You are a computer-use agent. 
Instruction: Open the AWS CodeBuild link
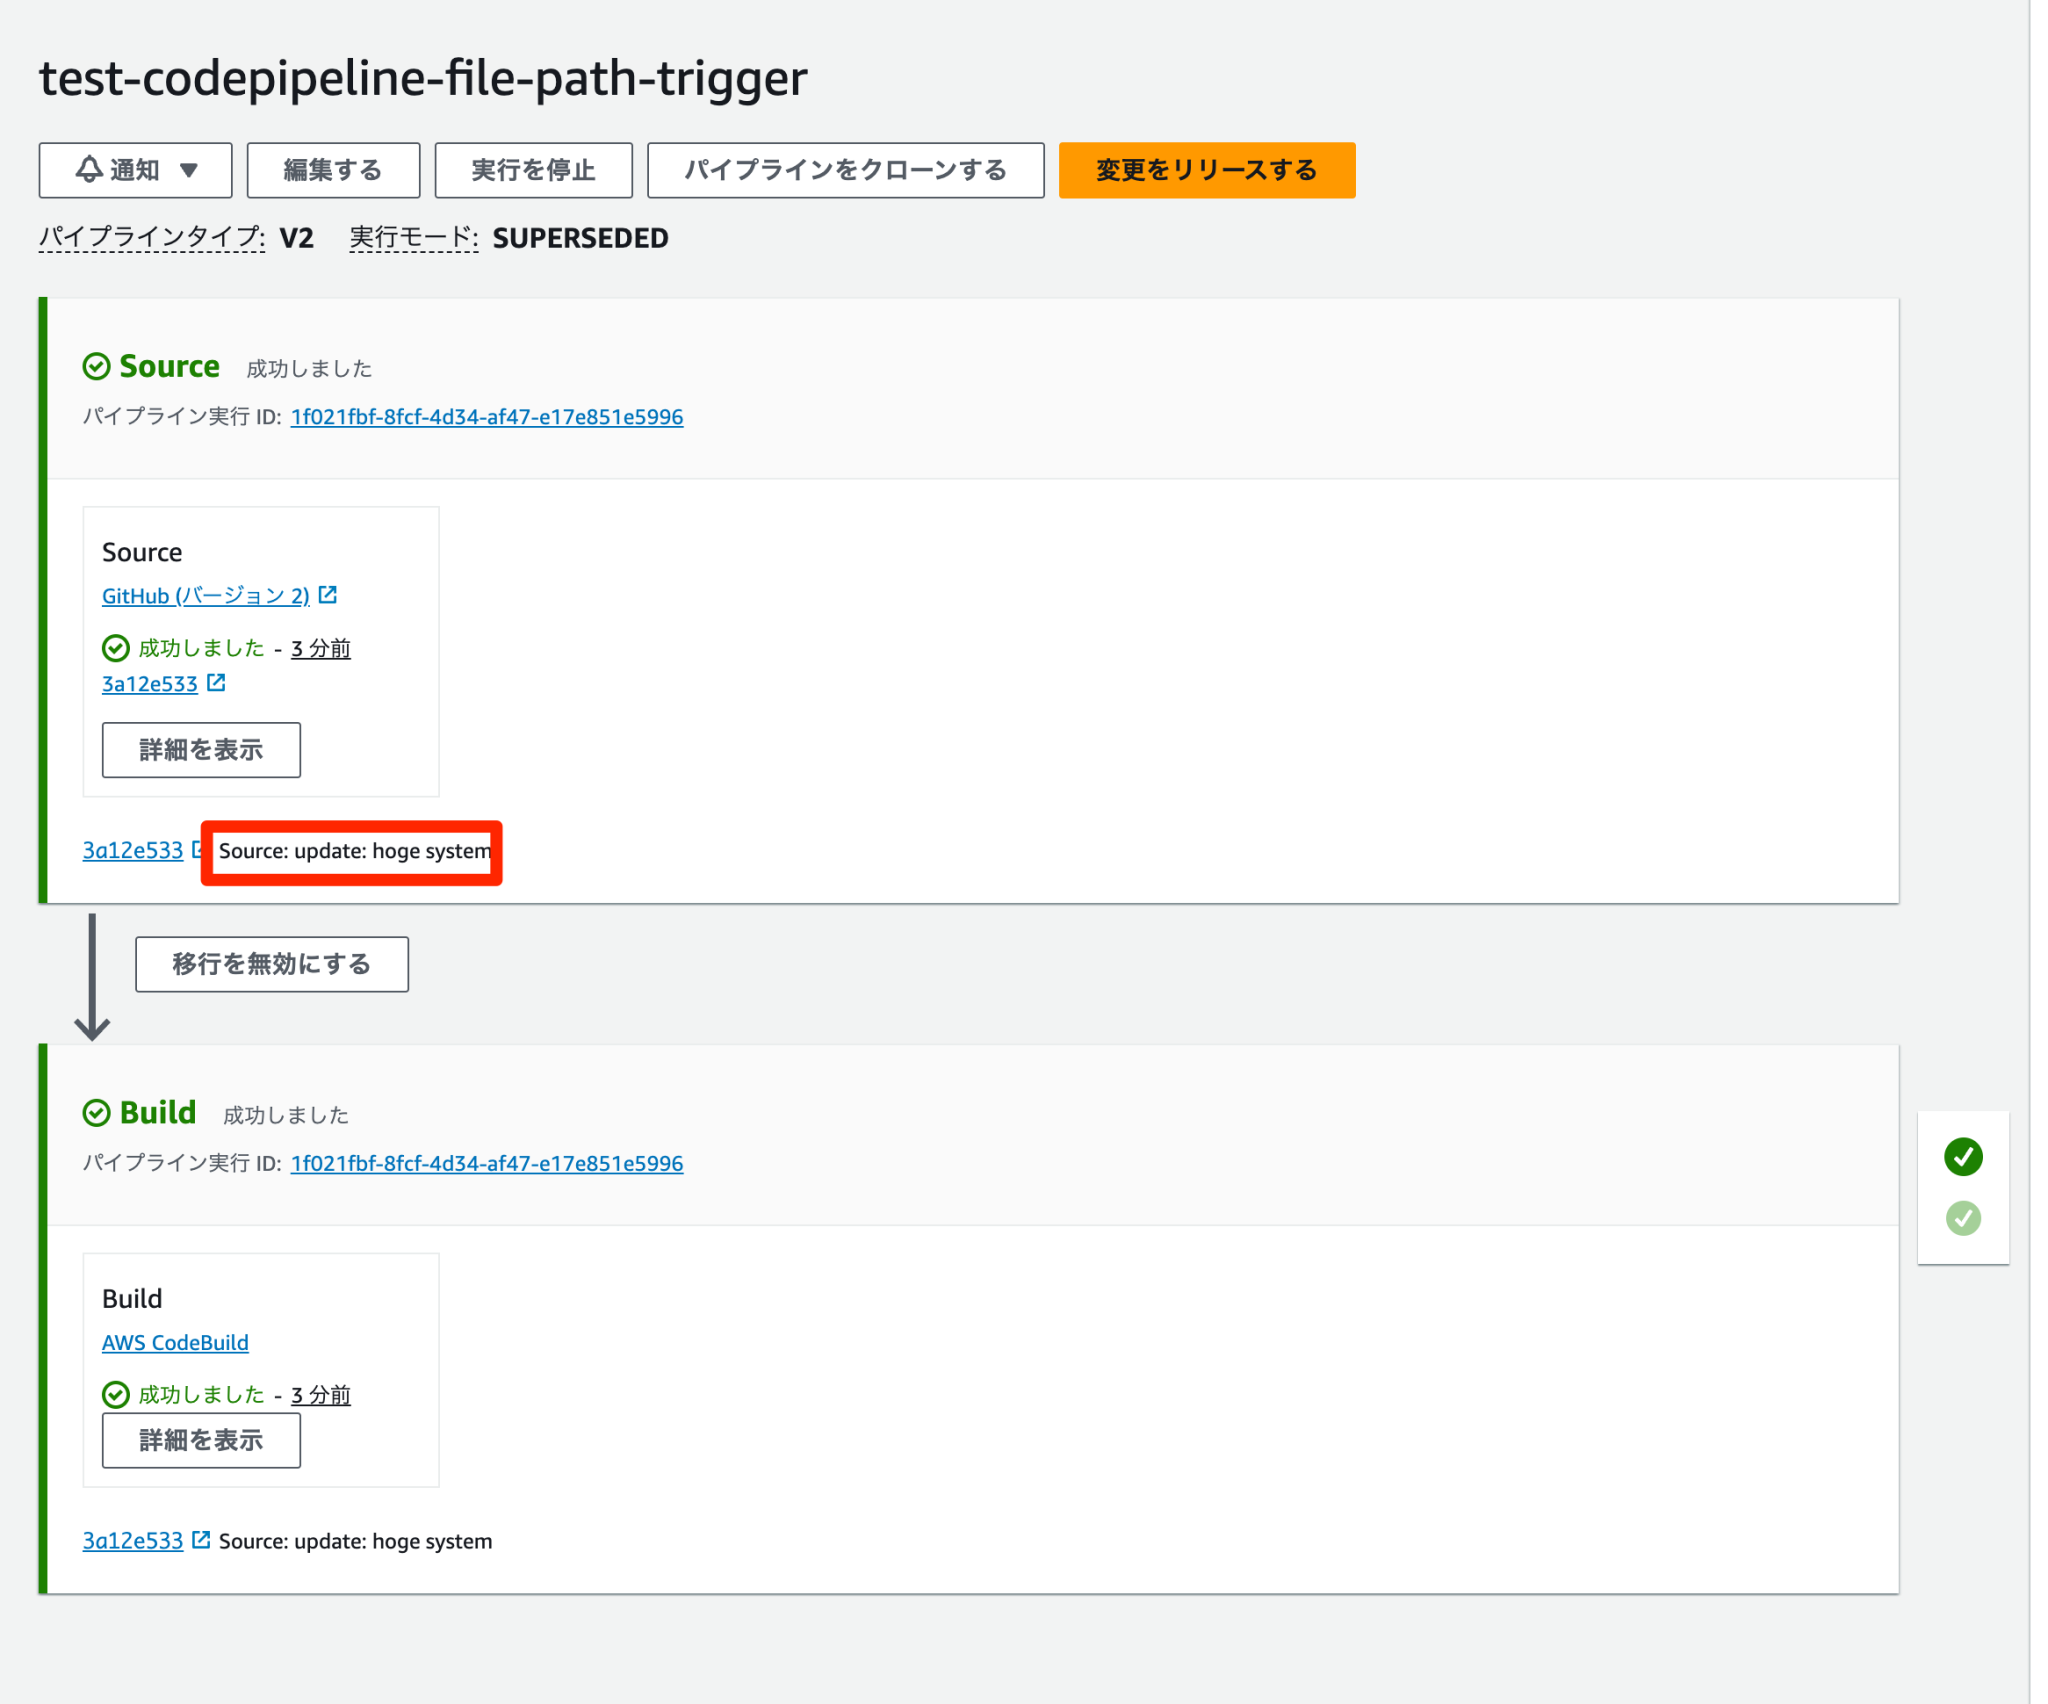pos(175,1342)
